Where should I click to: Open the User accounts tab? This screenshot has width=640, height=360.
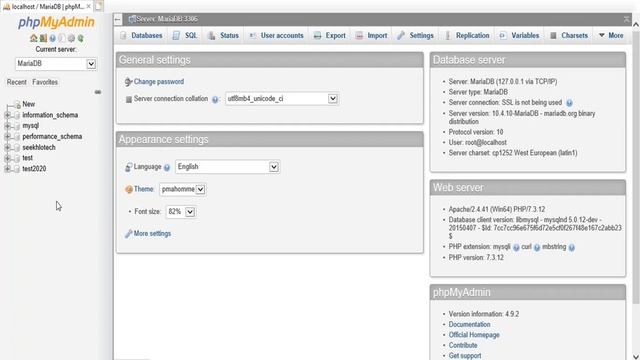(276, 36)
